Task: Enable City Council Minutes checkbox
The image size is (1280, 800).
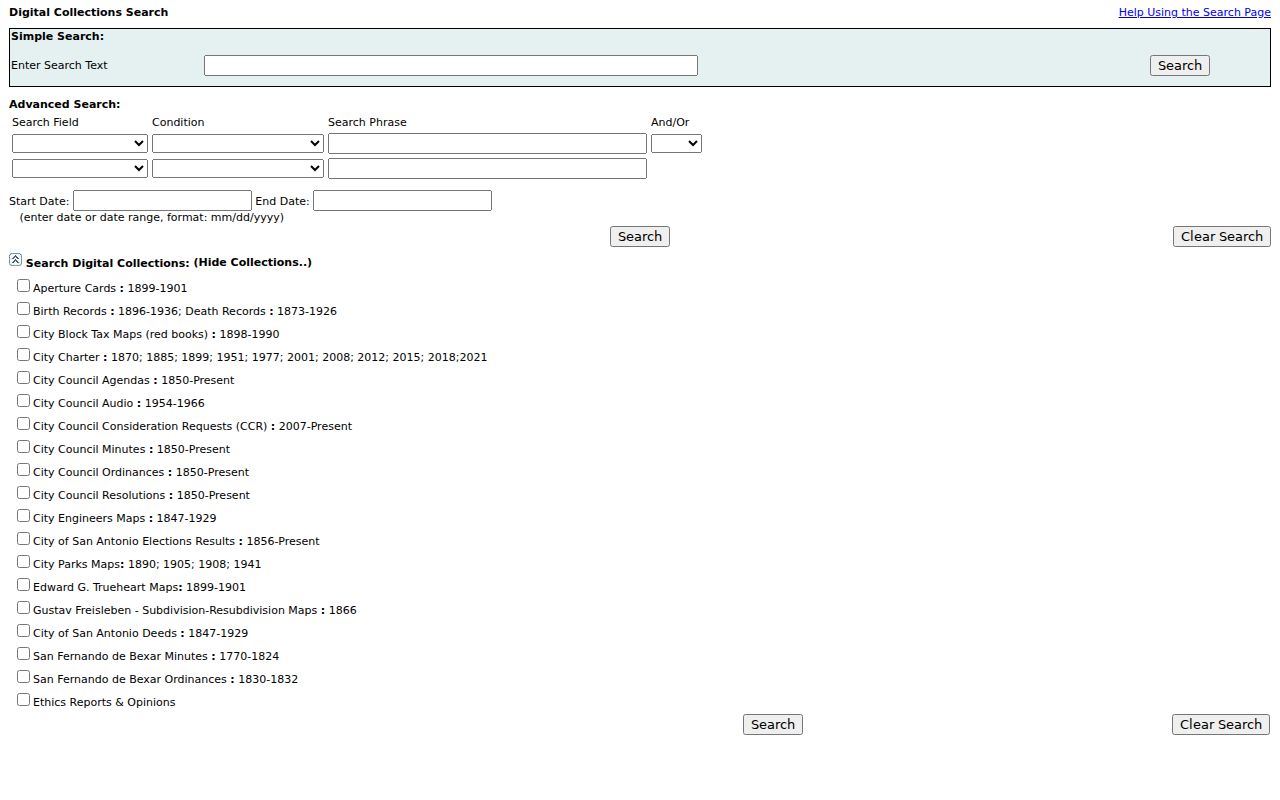Action: click(x=23, y=447)
